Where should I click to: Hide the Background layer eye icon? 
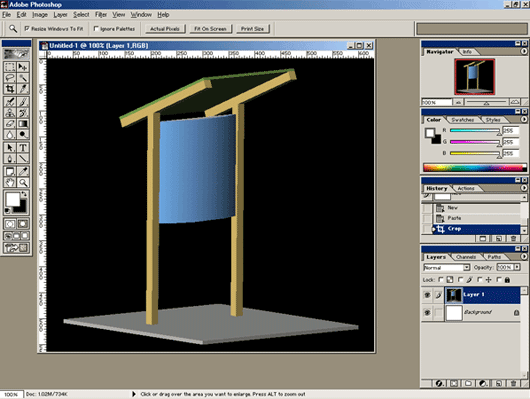tap(427, 312)
